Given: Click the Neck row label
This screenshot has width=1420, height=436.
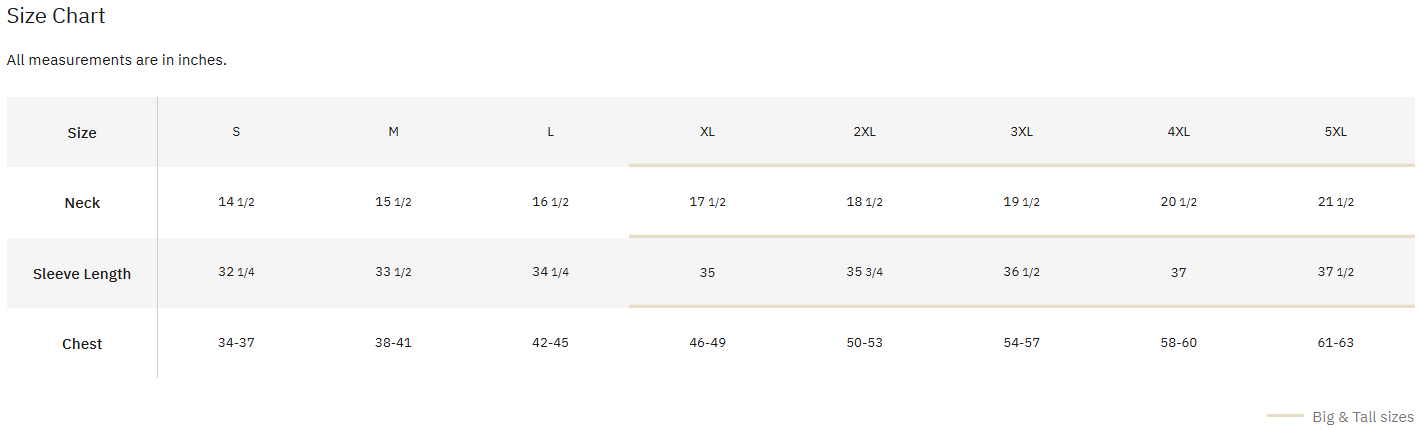Looking at the screenshot, I should (82, 203).
